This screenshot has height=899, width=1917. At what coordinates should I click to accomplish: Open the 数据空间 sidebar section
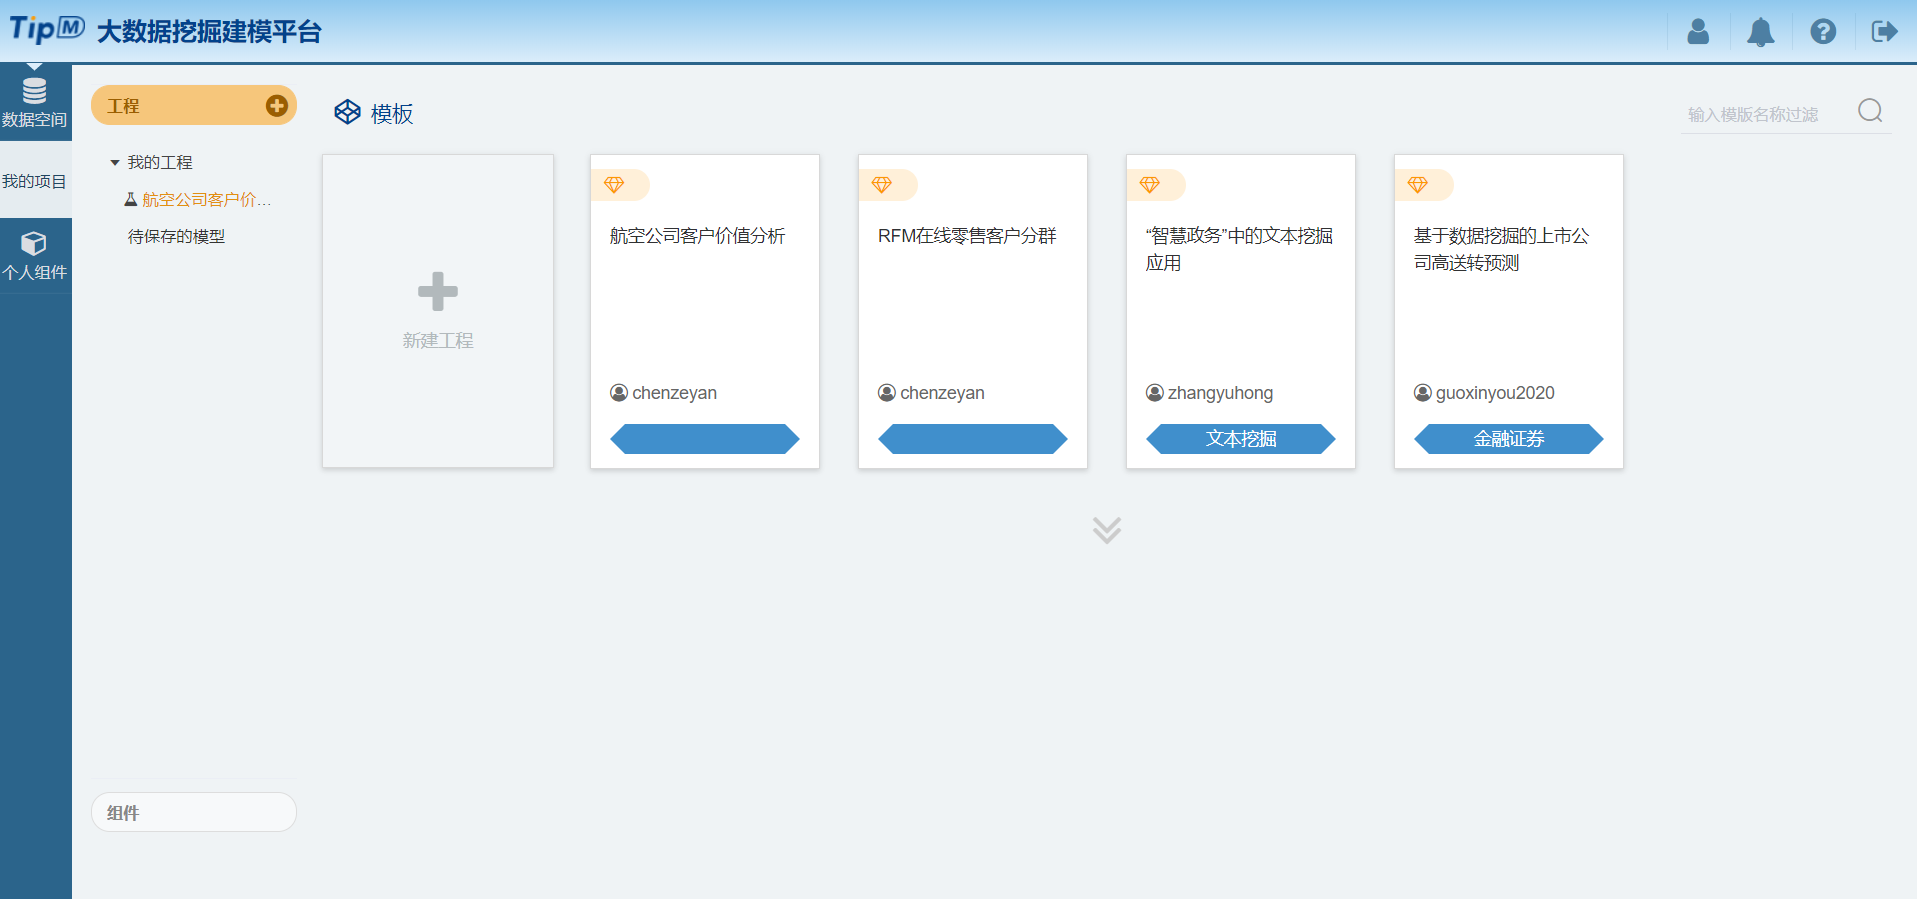pos(35,103)
